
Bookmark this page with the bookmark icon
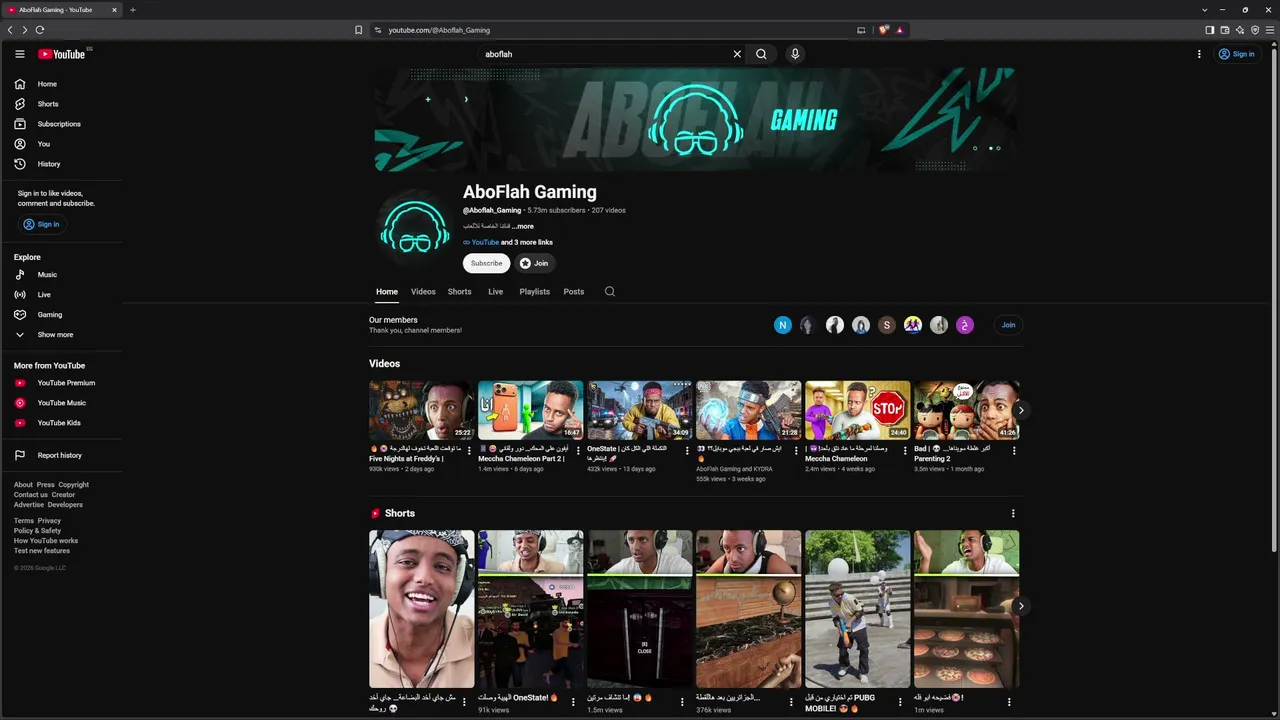click(359, 30)
